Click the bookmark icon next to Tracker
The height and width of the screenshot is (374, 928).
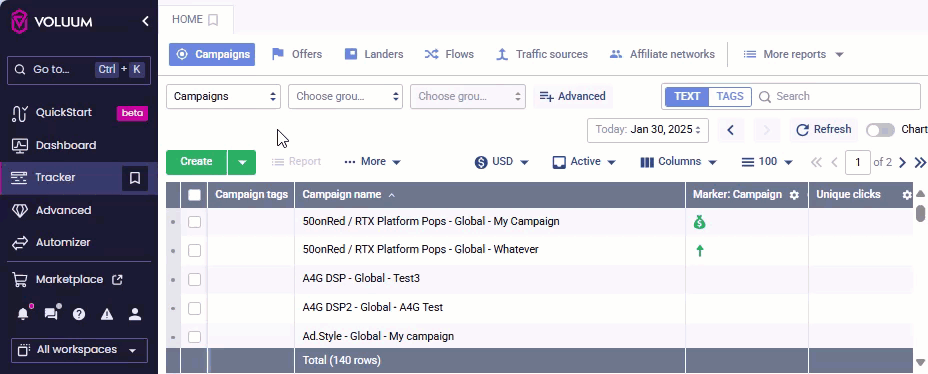coord(135,178)
